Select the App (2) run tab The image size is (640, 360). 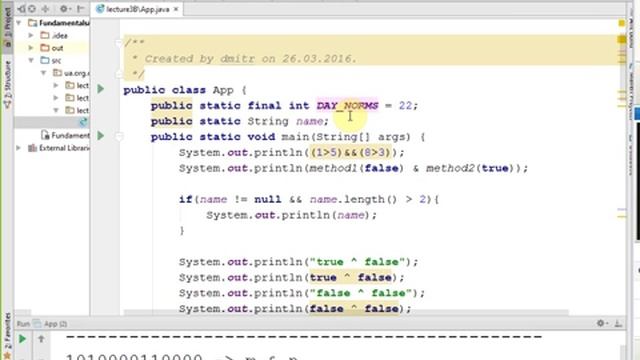(50, 324)
